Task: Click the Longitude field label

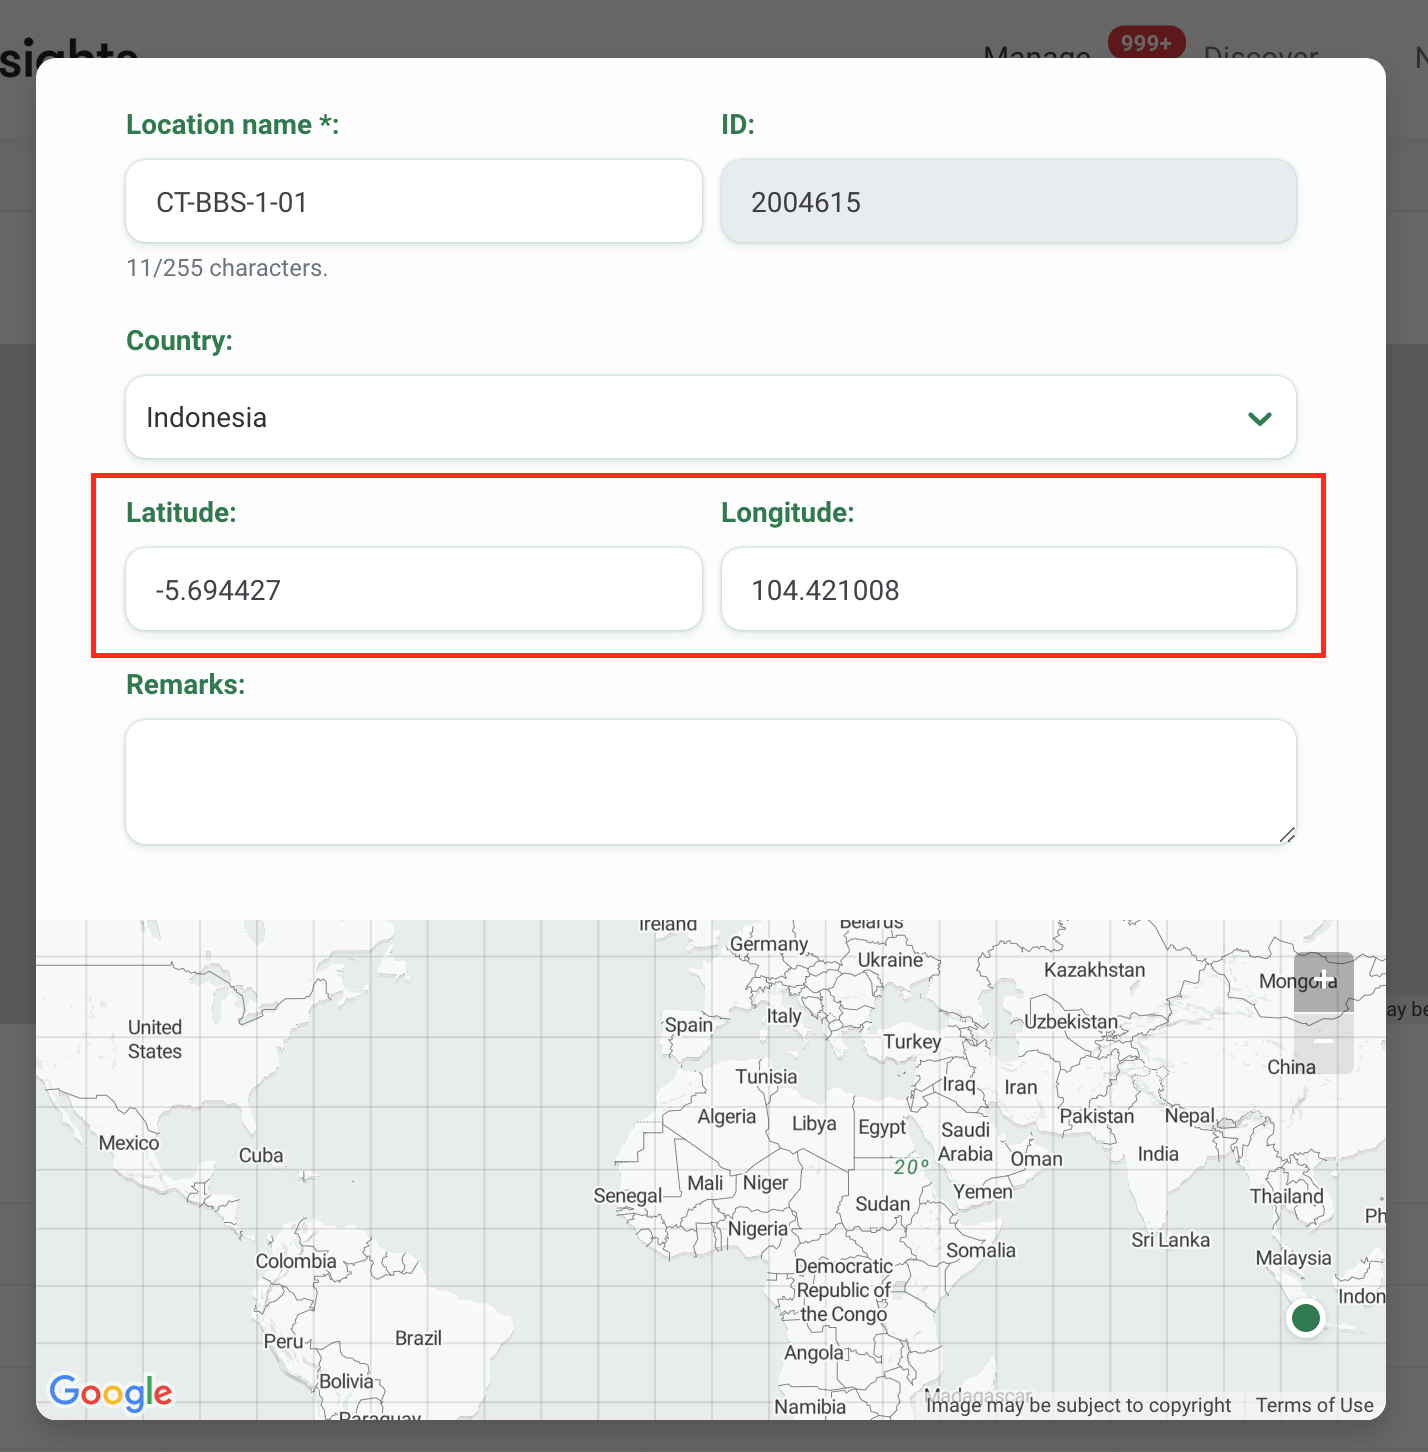Action: (x=788, y=513)
